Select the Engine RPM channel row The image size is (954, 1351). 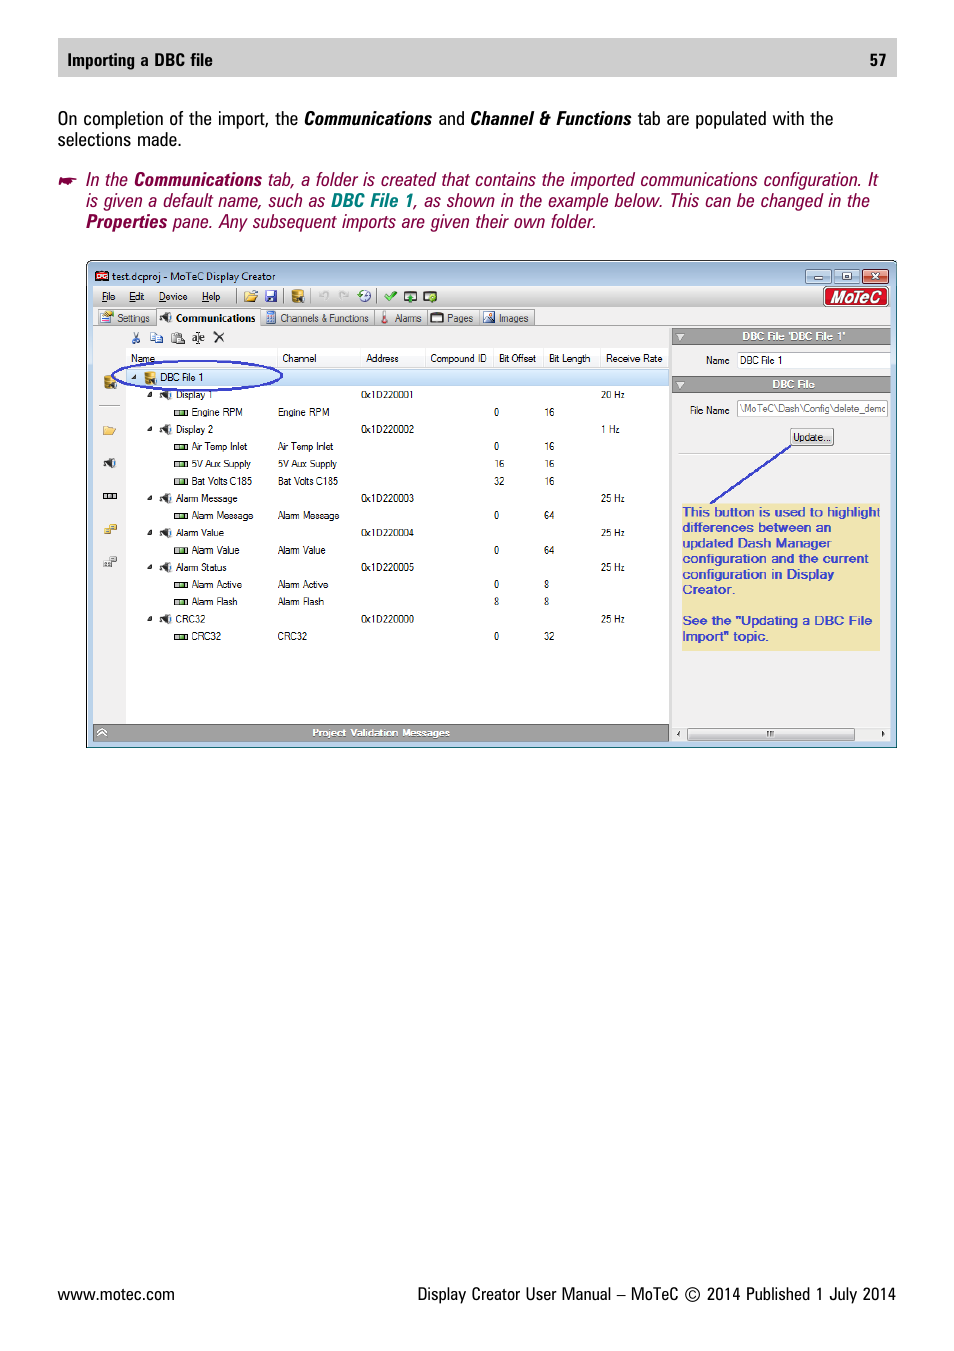point(396,412)
